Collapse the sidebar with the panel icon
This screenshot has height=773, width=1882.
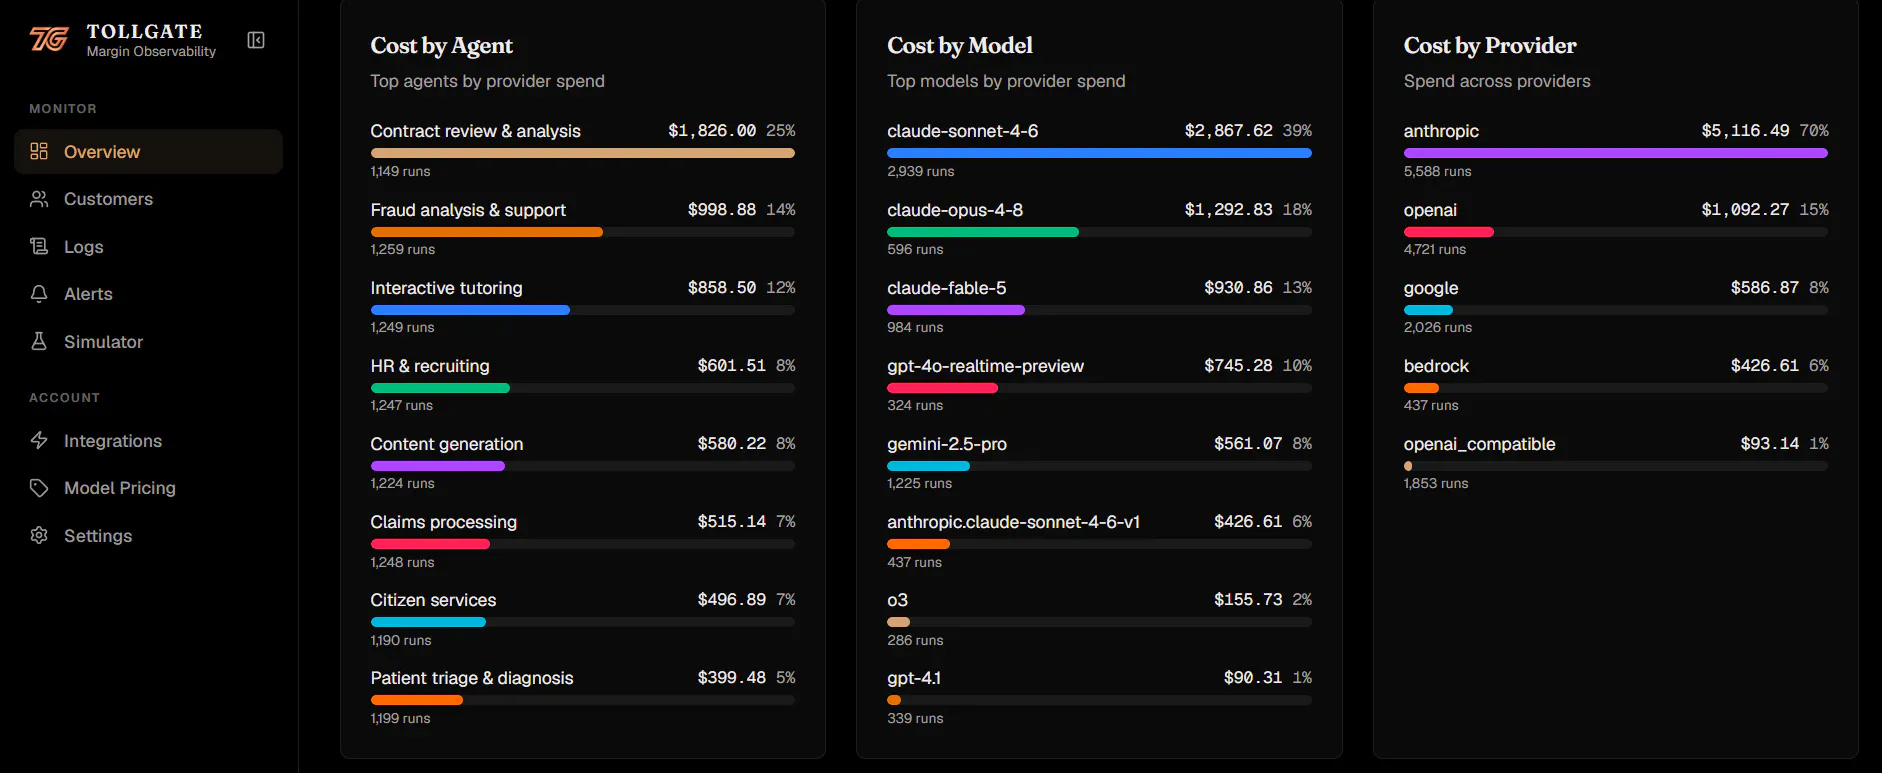pyautogui.click(x=256, y=40)
